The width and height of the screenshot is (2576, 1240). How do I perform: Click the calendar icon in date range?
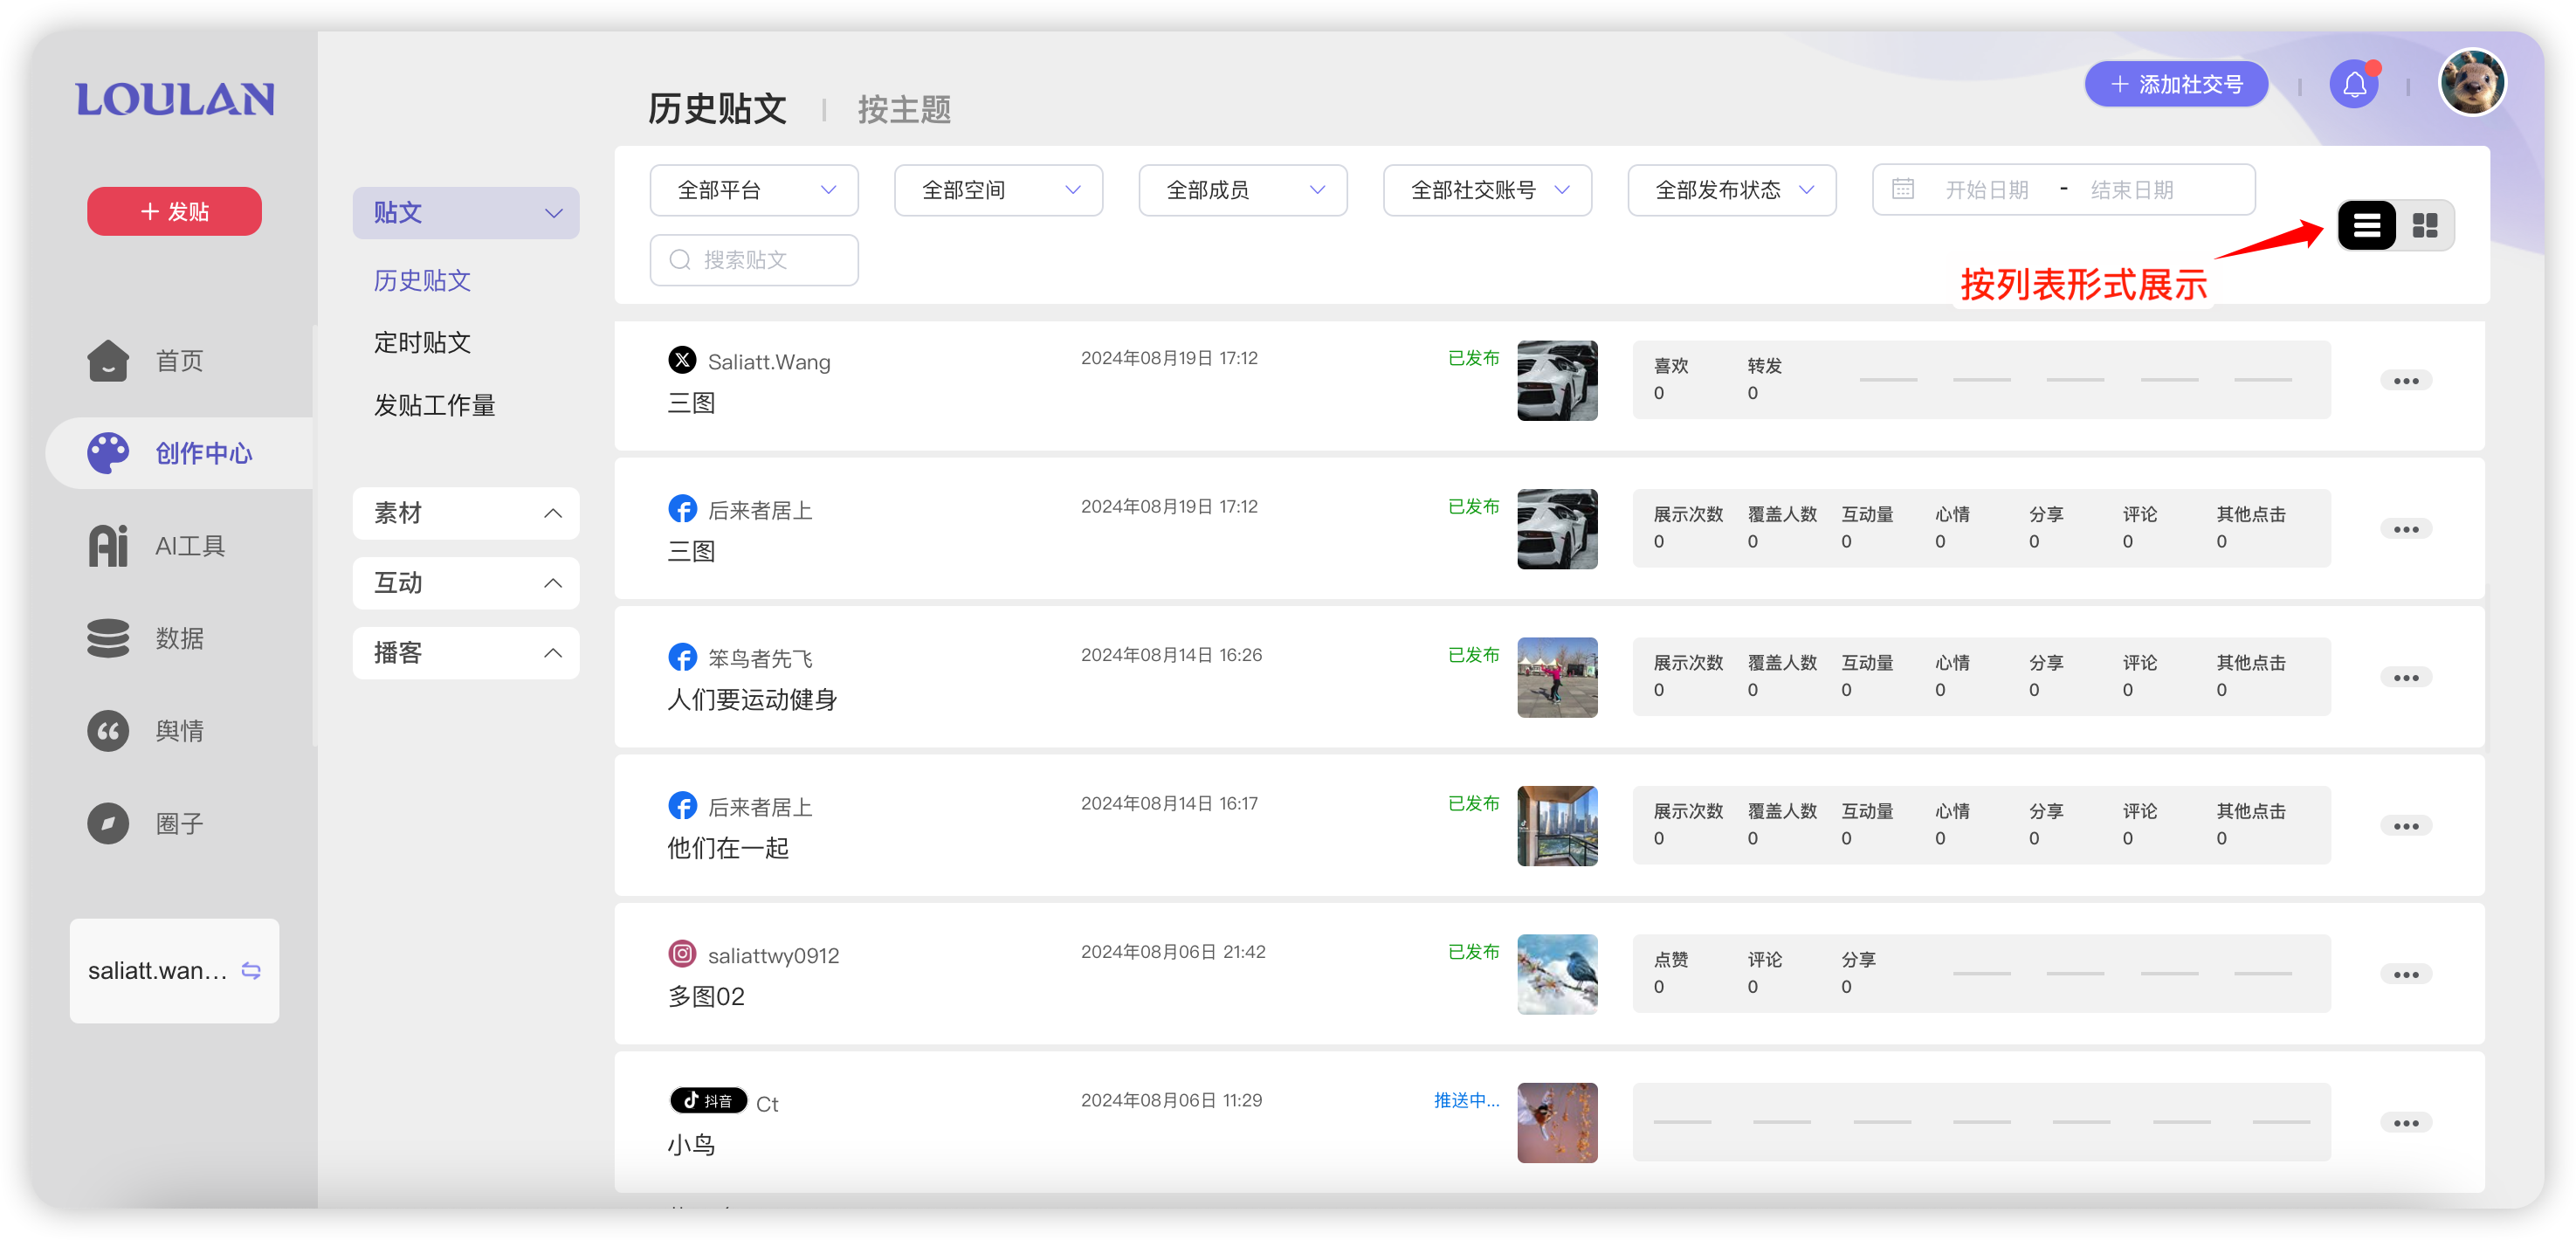[1903, 189]
